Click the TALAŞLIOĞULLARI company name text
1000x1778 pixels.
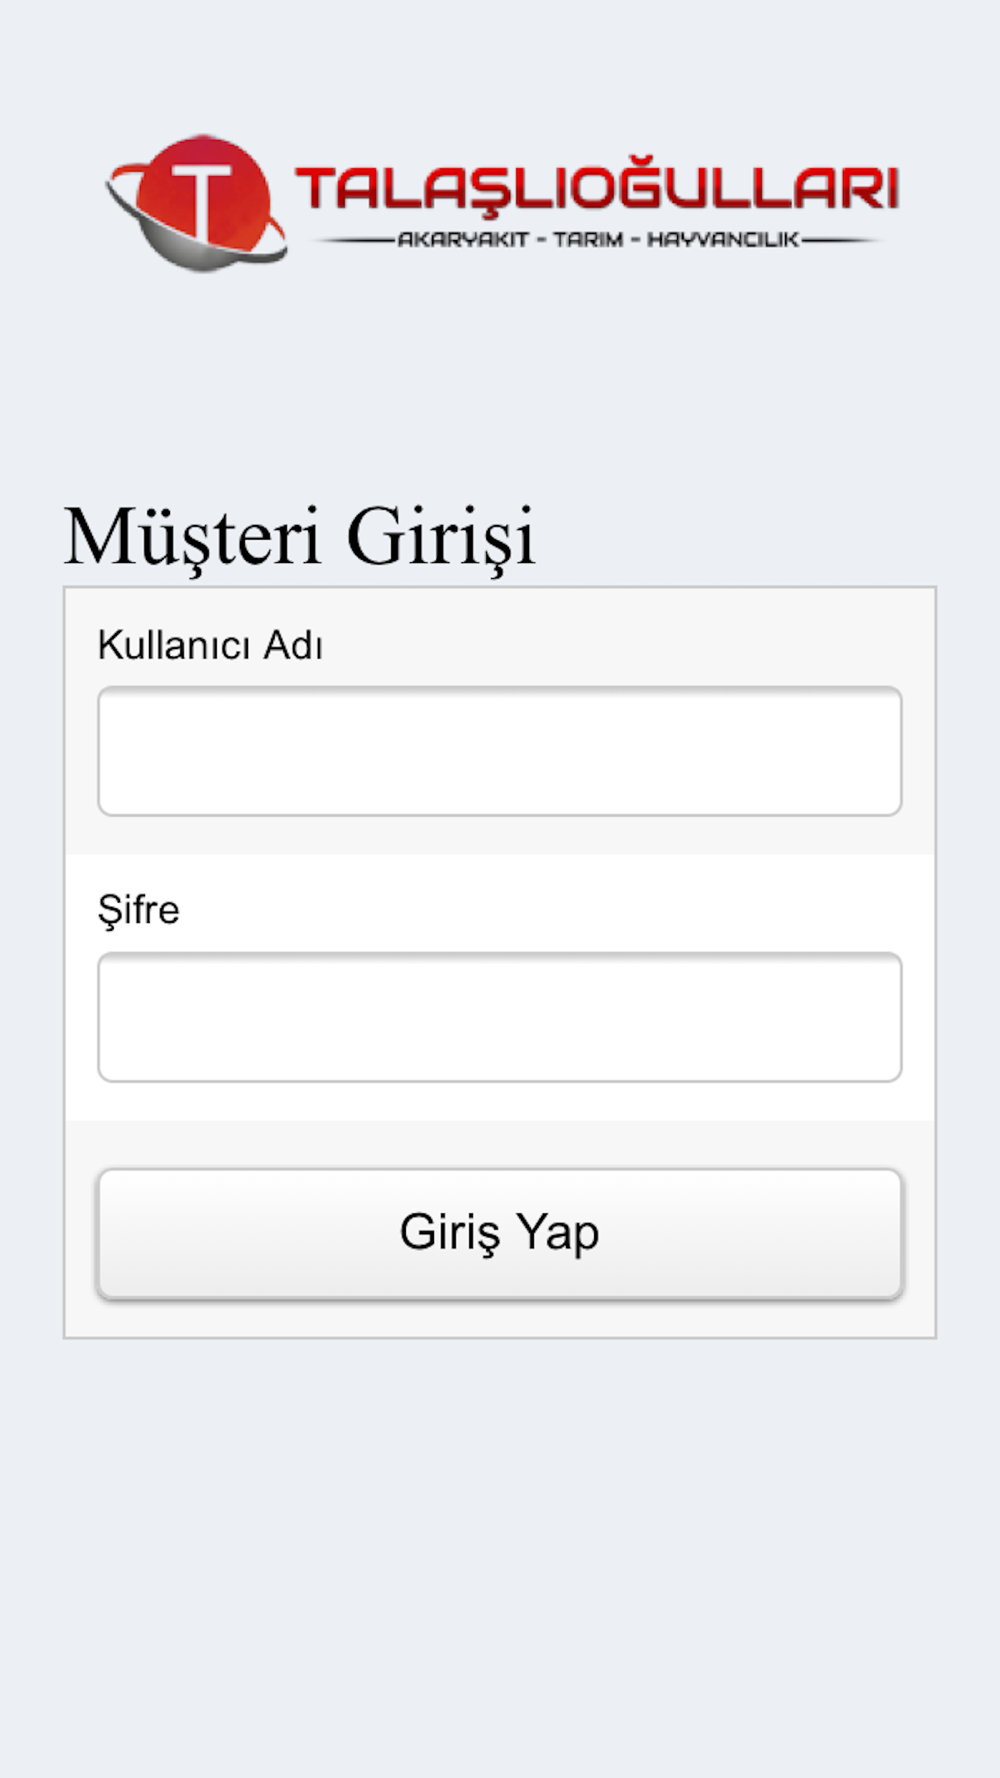click(x=597, y=186)
